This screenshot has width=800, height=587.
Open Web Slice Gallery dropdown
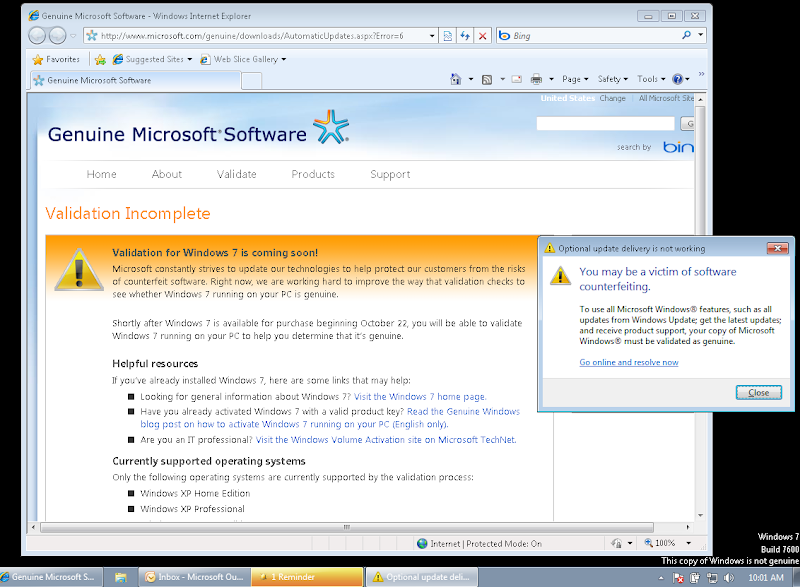point(243,59)
